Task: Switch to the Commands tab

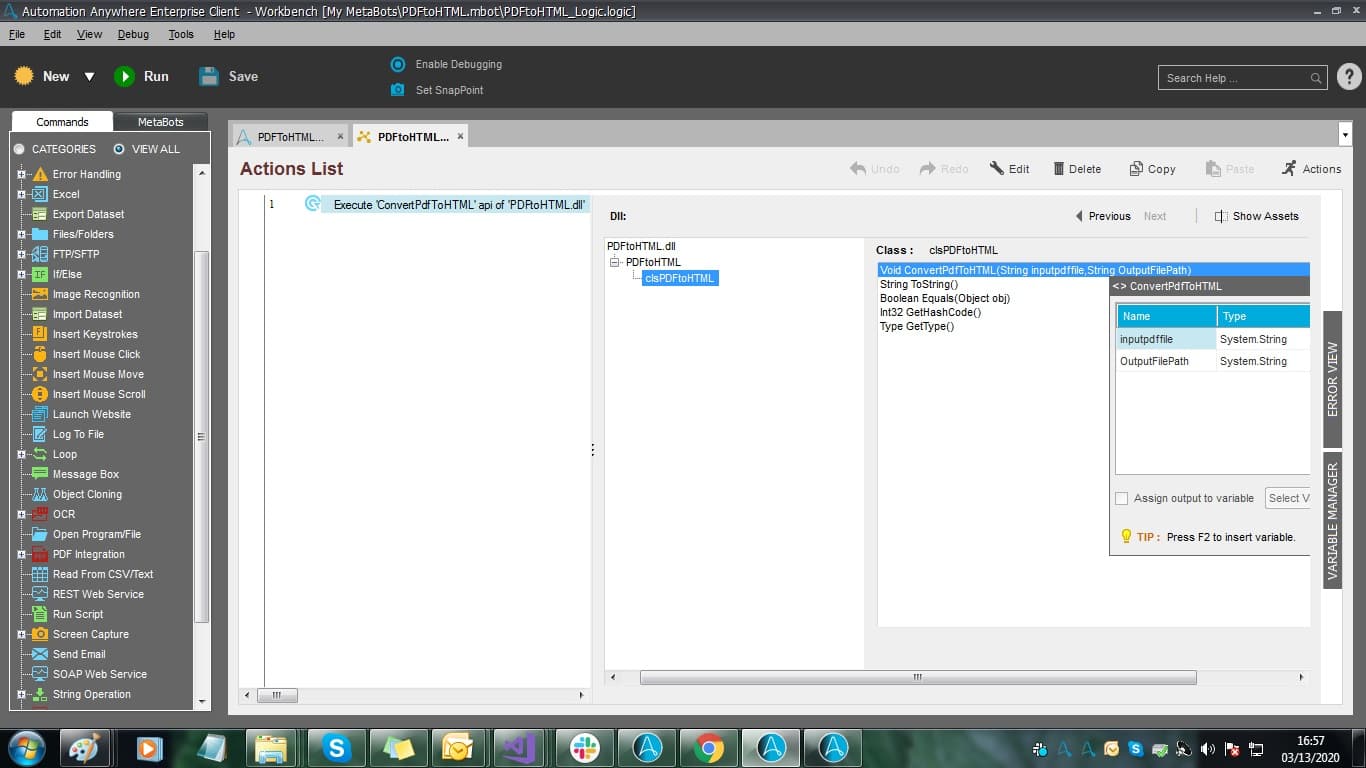Action: click(62, 122)
